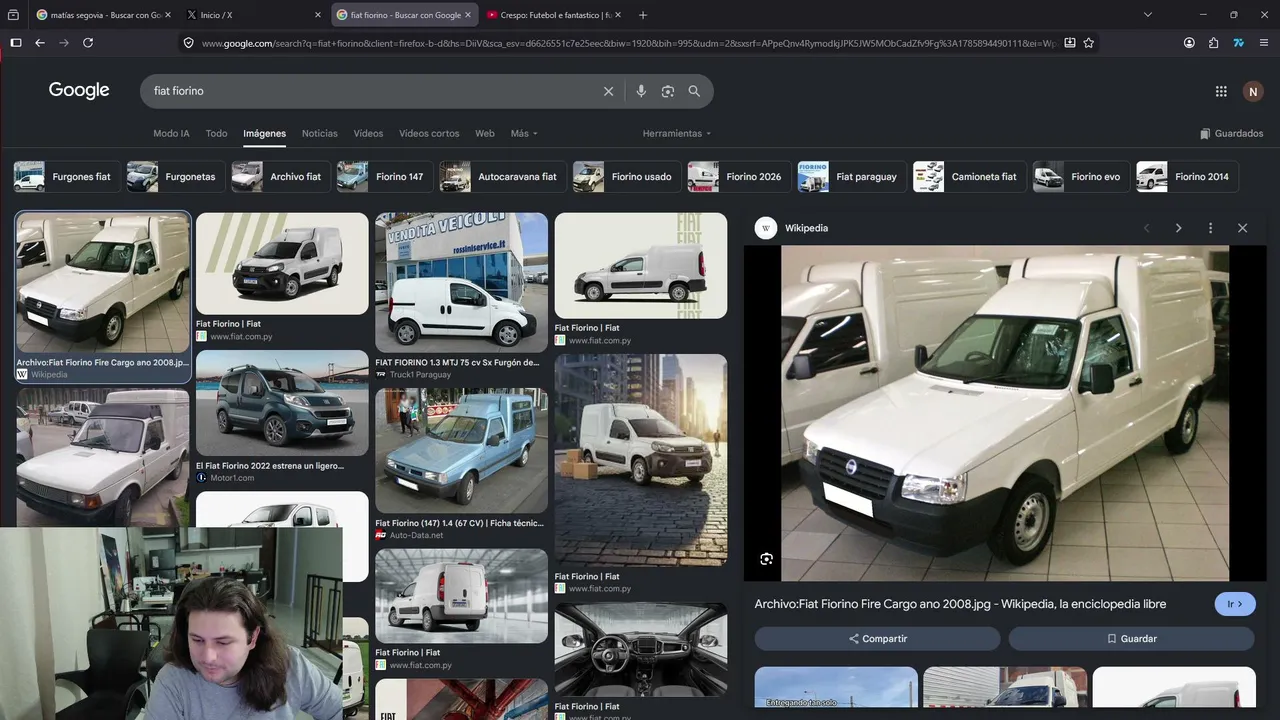Screen dimensions: 1280x720
Task: Close the 'Inicio / X' tab
Action: tap(318, 15)
